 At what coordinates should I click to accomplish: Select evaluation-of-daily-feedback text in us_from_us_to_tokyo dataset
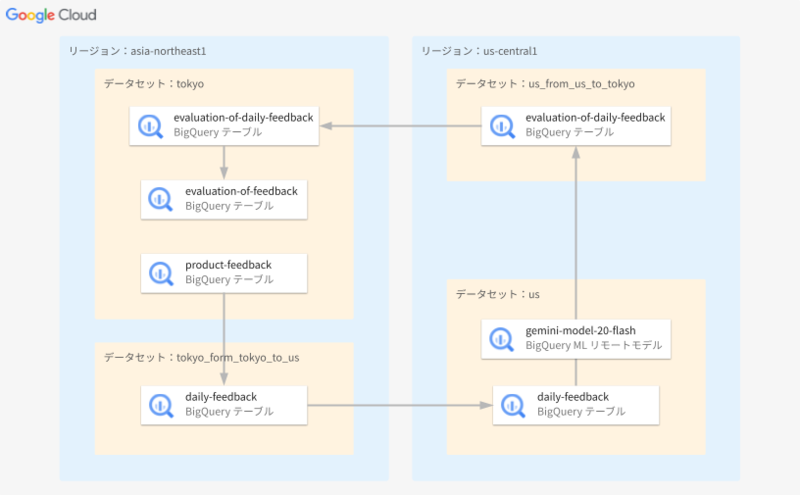tap(595, 118)
